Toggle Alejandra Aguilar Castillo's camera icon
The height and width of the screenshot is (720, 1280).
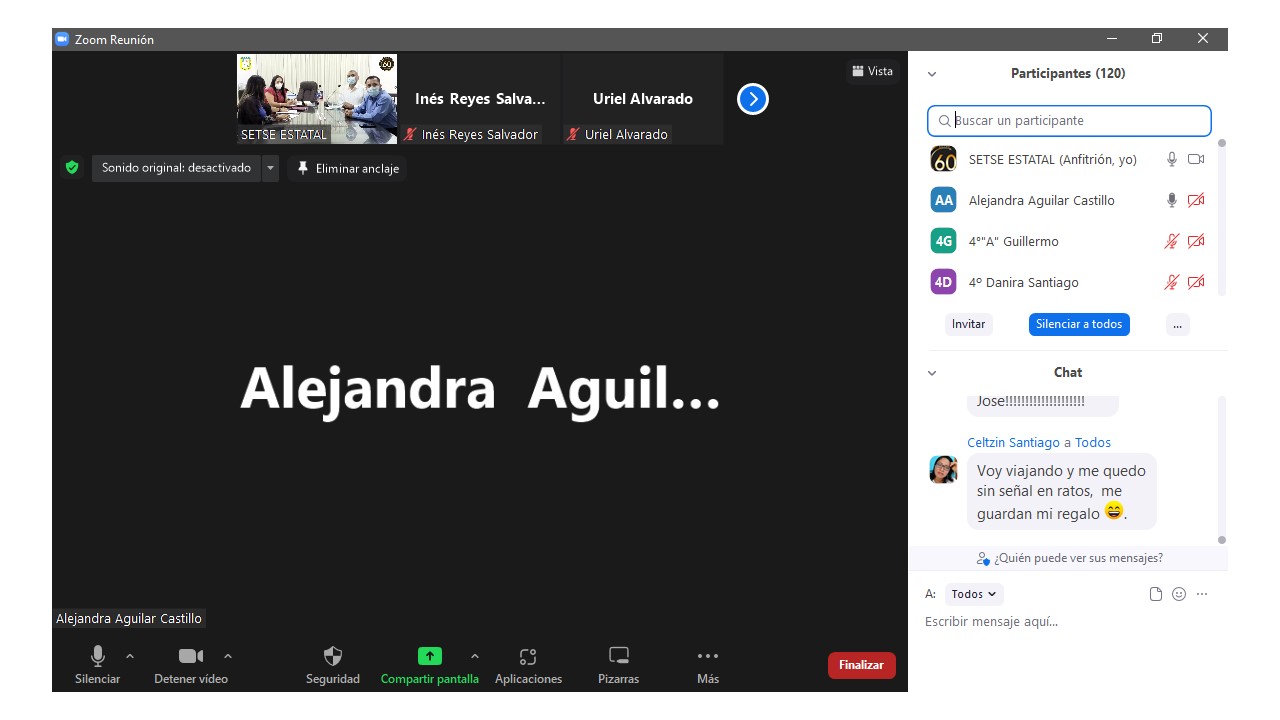tap(1196, 200)
